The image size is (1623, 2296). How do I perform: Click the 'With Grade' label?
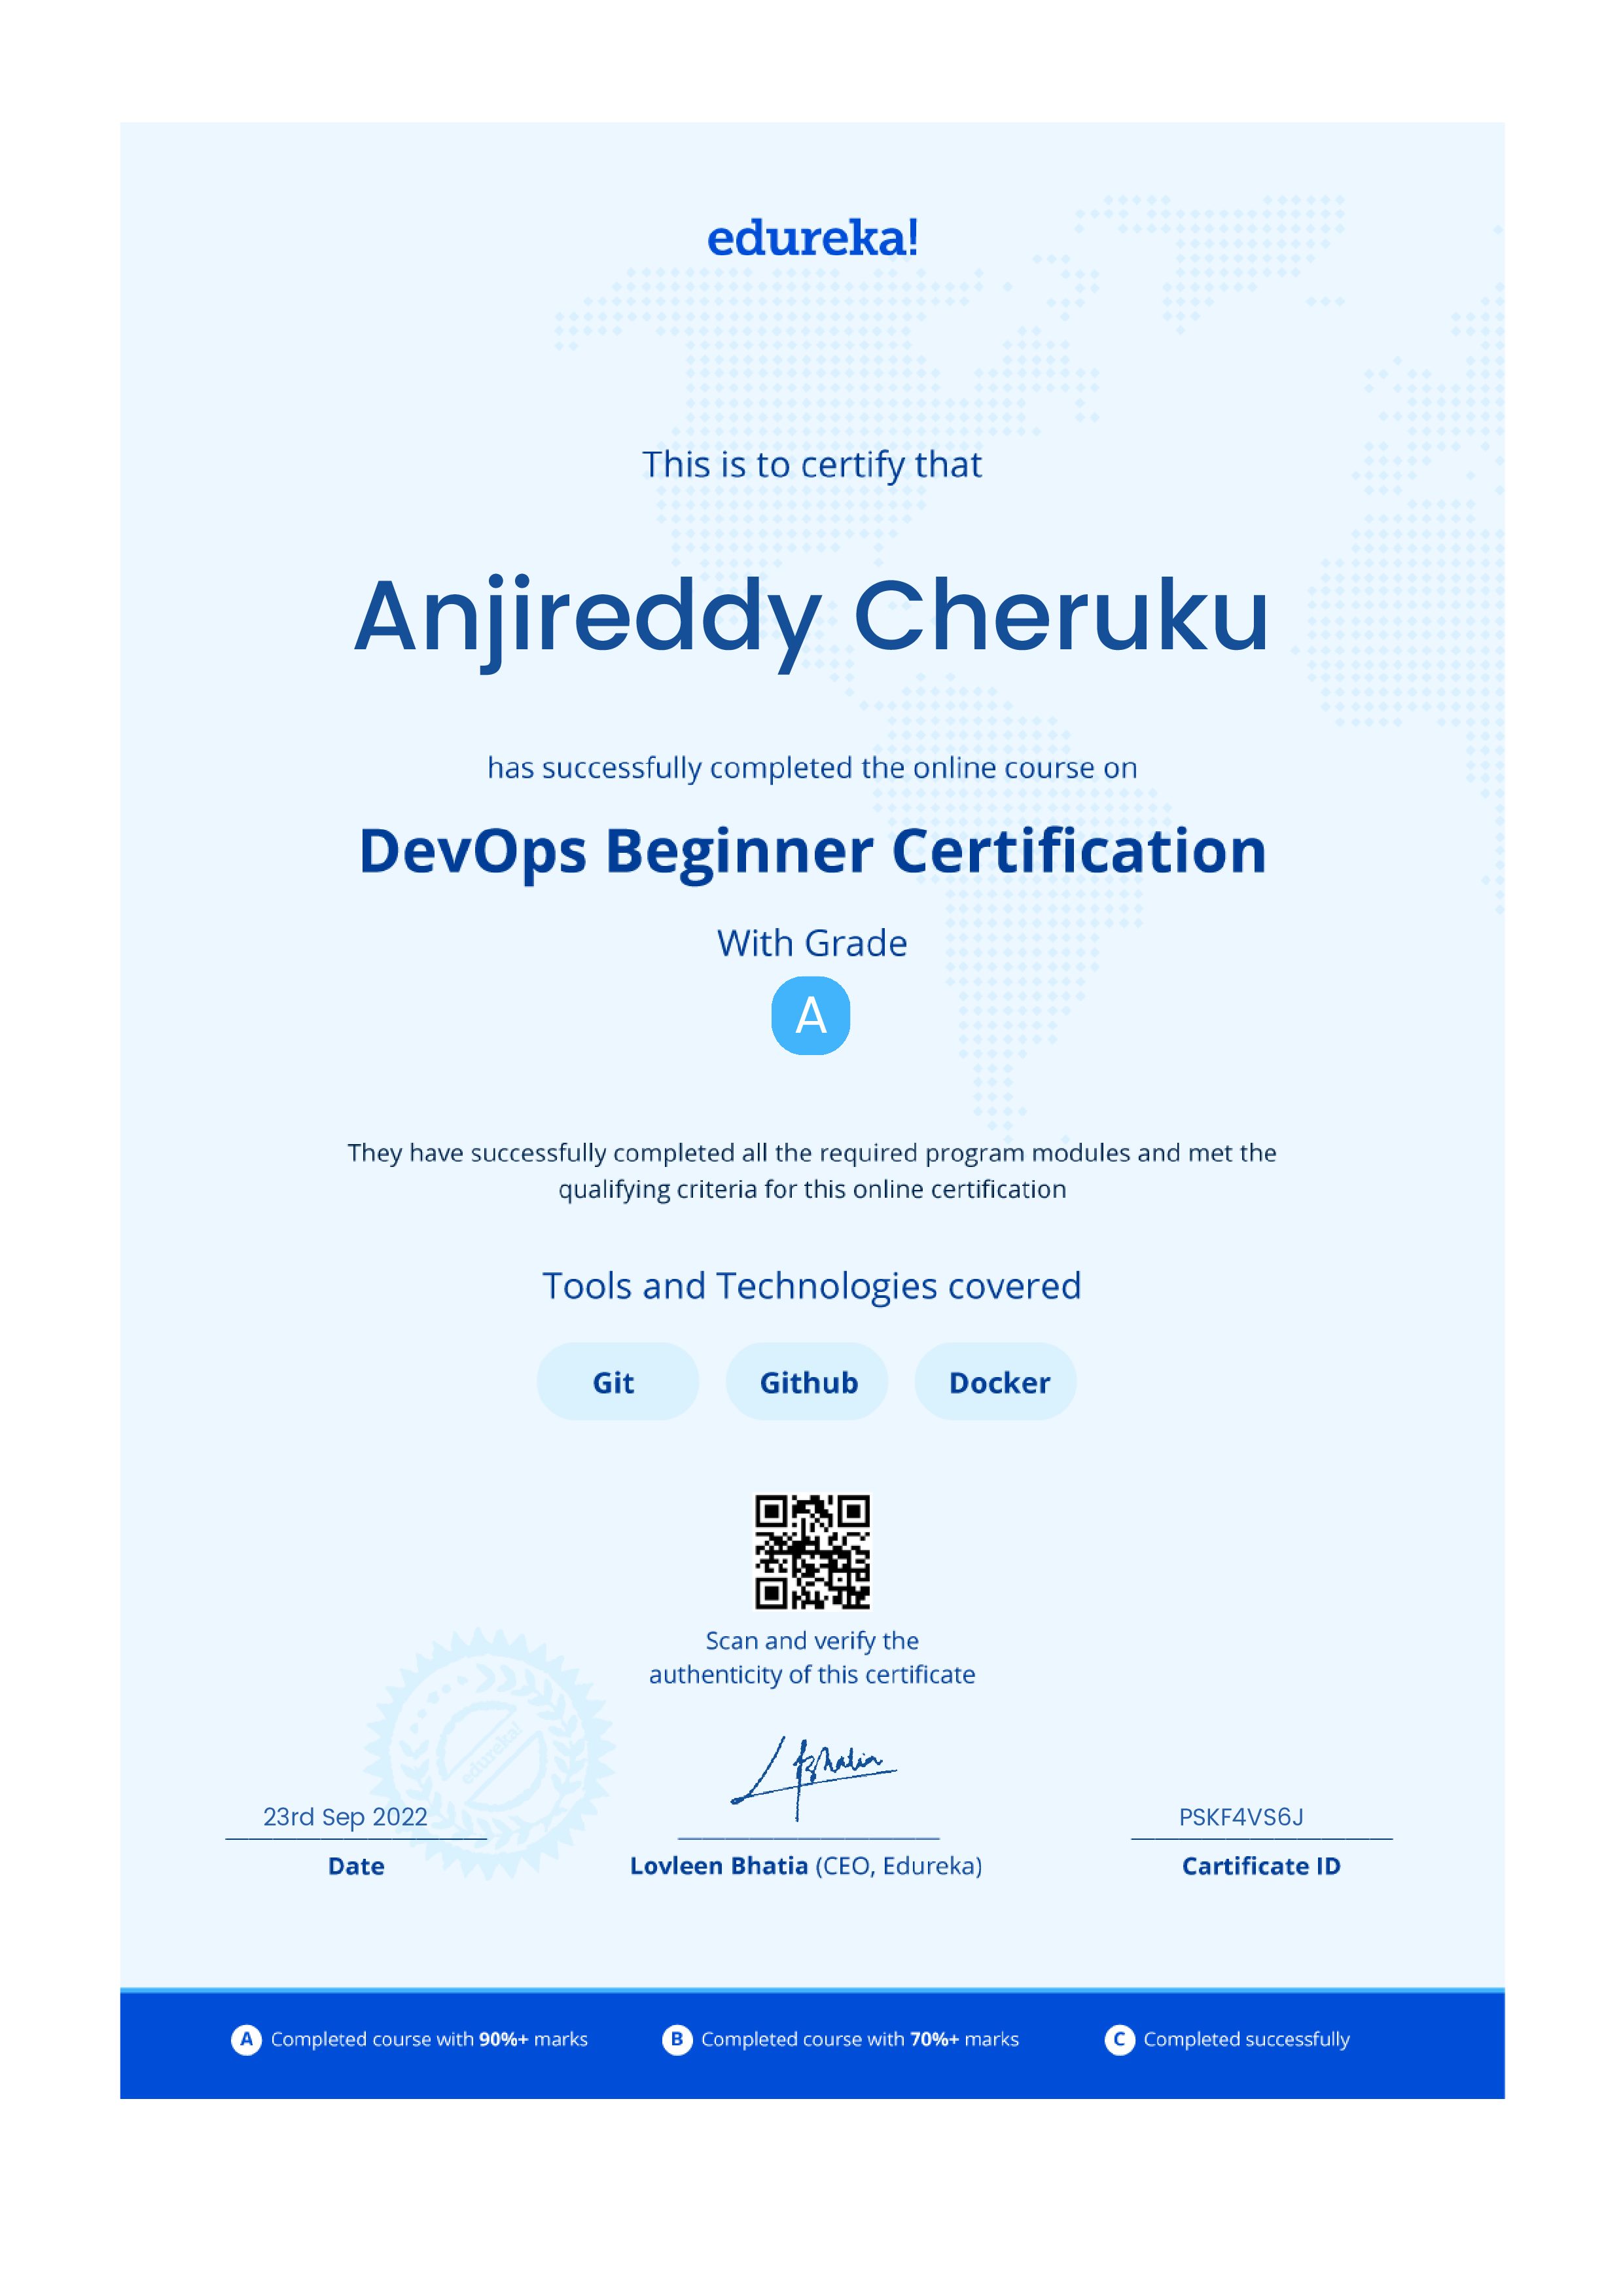point(812,943)
